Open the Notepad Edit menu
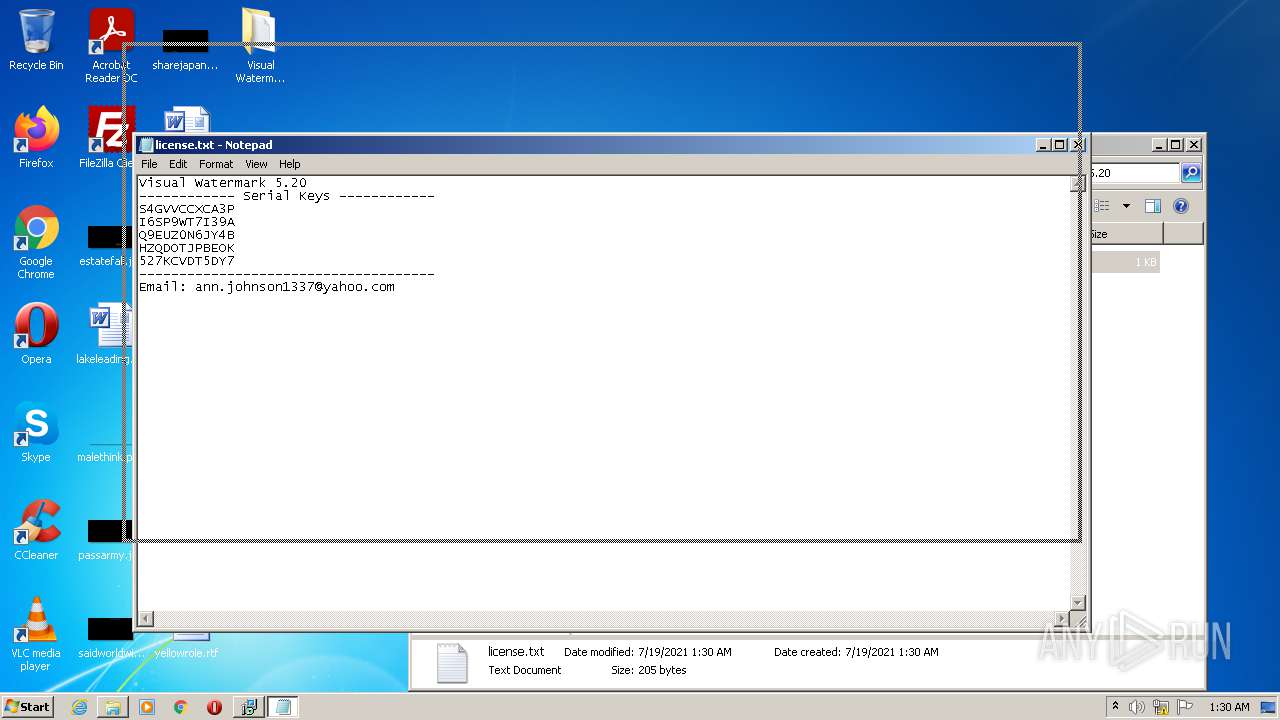Viewport: 1280px width, 720px height. 178,164
